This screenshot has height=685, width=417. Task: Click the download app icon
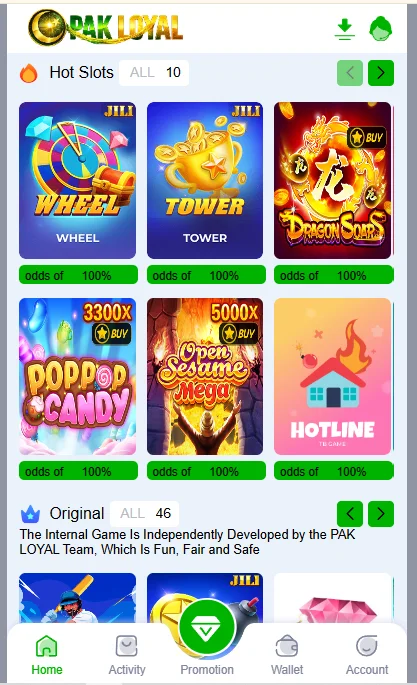[345, 29]
